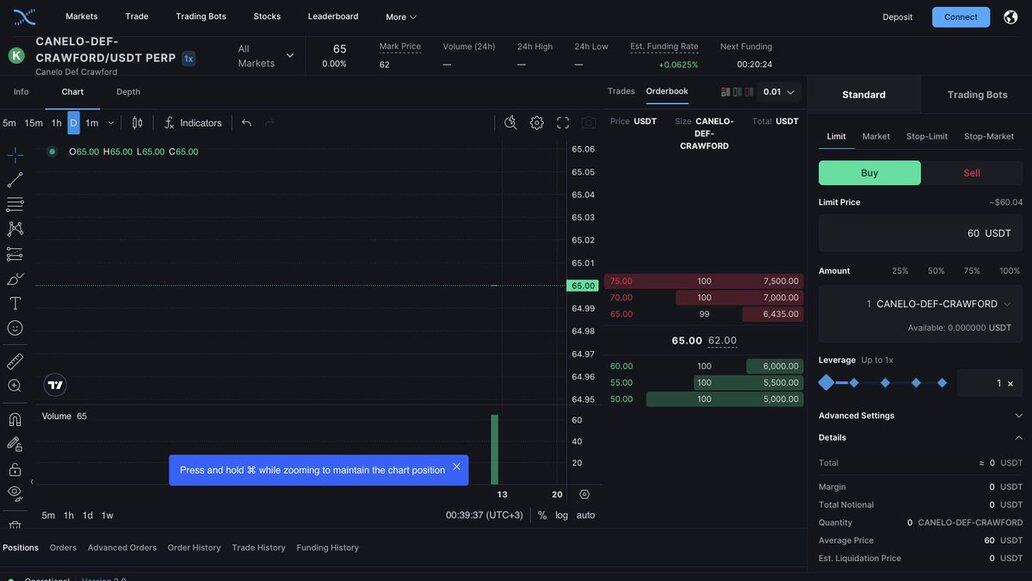Set amount to 50%
Screen dimensions: 1032x581
click(x=935, y=271)
